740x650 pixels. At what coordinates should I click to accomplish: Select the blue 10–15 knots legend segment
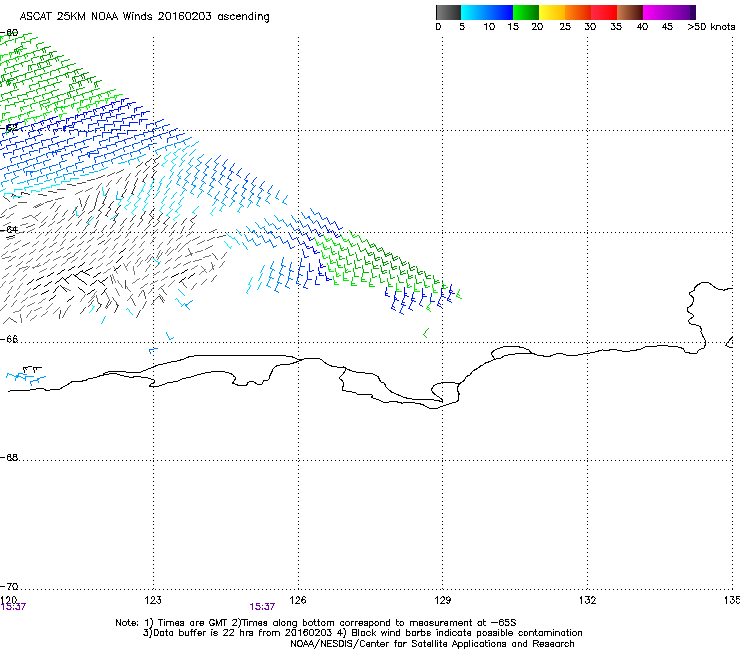click(x=500, y=12)
